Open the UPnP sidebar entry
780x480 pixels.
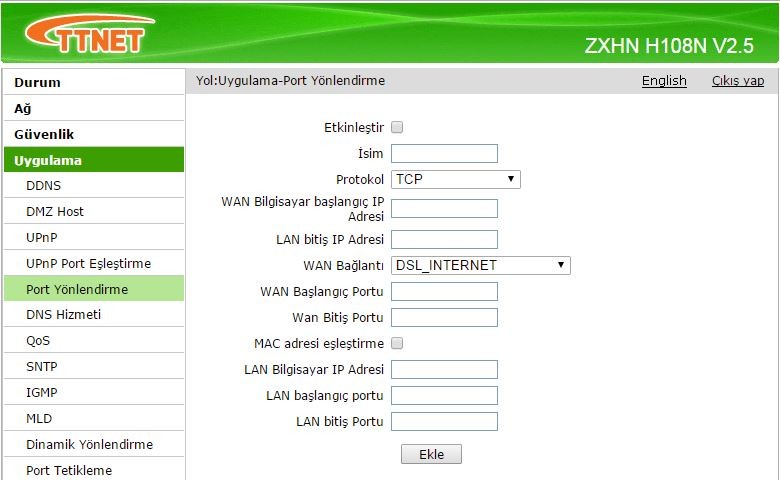94,237
